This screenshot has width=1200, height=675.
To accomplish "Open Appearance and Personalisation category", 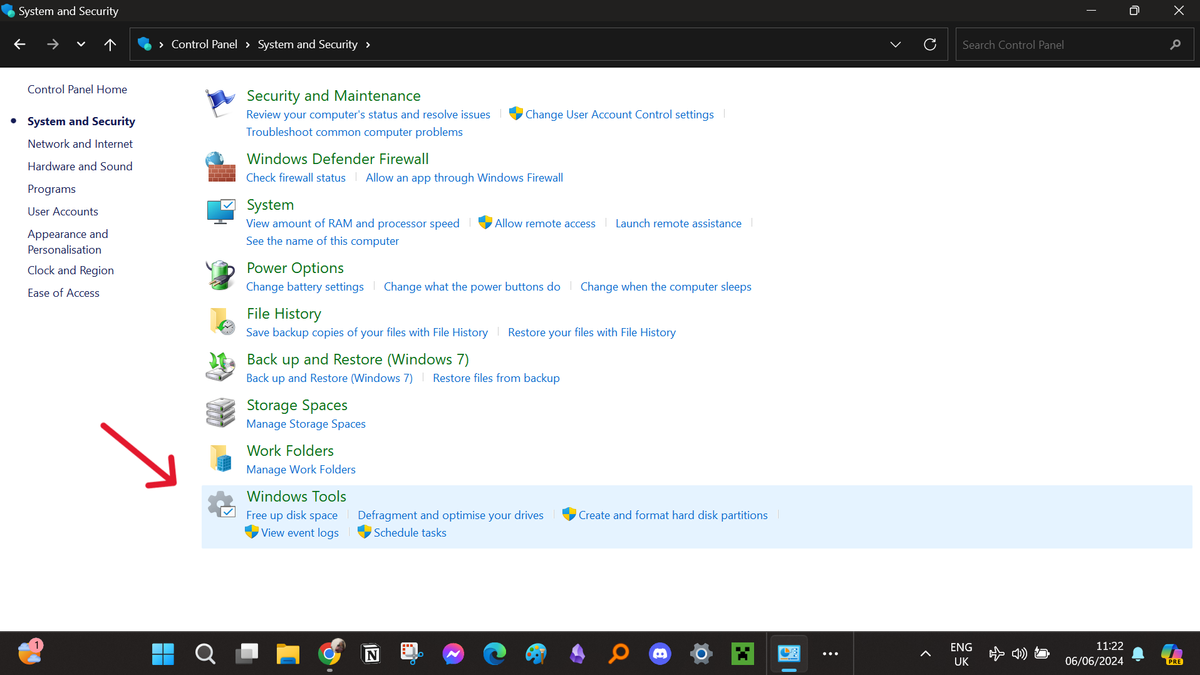I will click(x=68, y=242).
